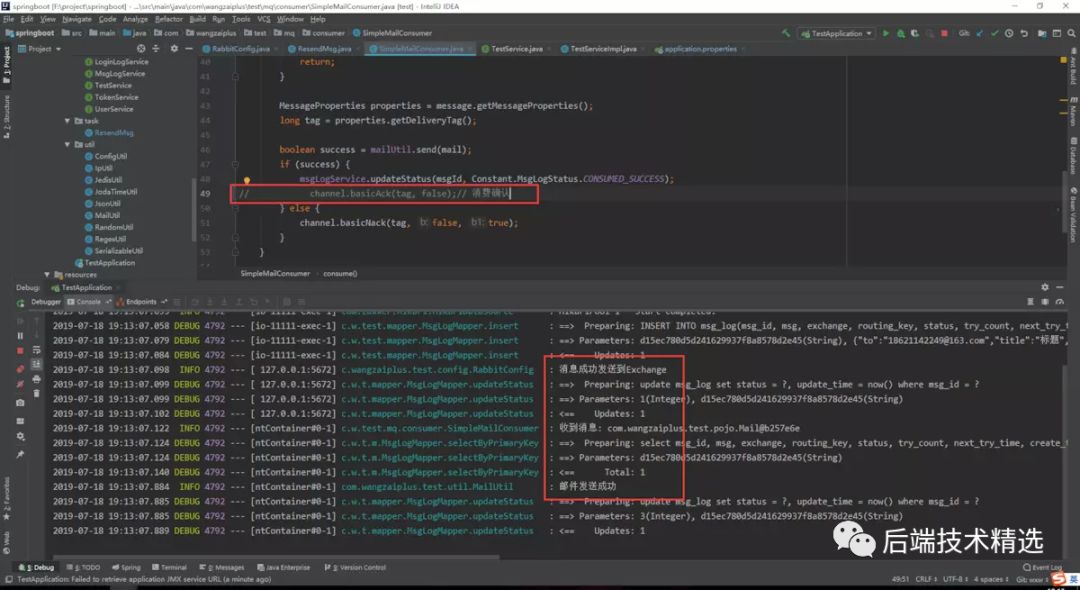Viewport: 1080px width, 590px height.
Task: Select MailUtil in the project tree
Action: (x=107, y=215)
